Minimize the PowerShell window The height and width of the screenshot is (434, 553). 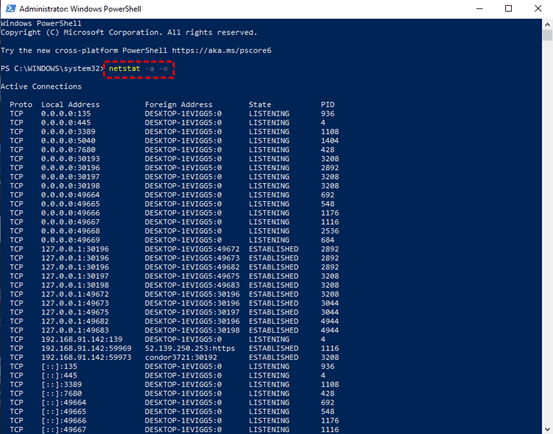(x=480, y=8)
